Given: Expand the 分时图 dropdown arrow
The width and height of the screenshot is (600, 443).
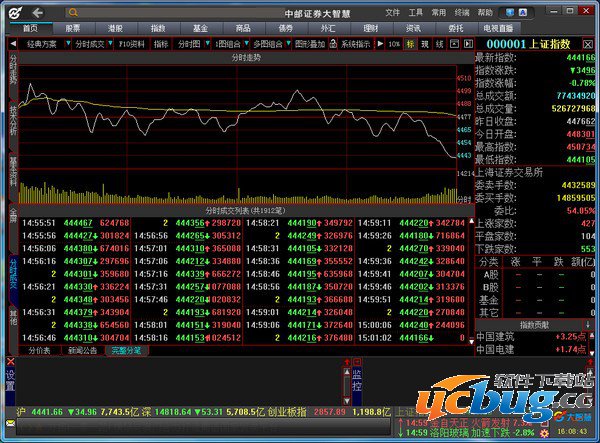Looking at the screenshot, I should (x=207, y=44).
